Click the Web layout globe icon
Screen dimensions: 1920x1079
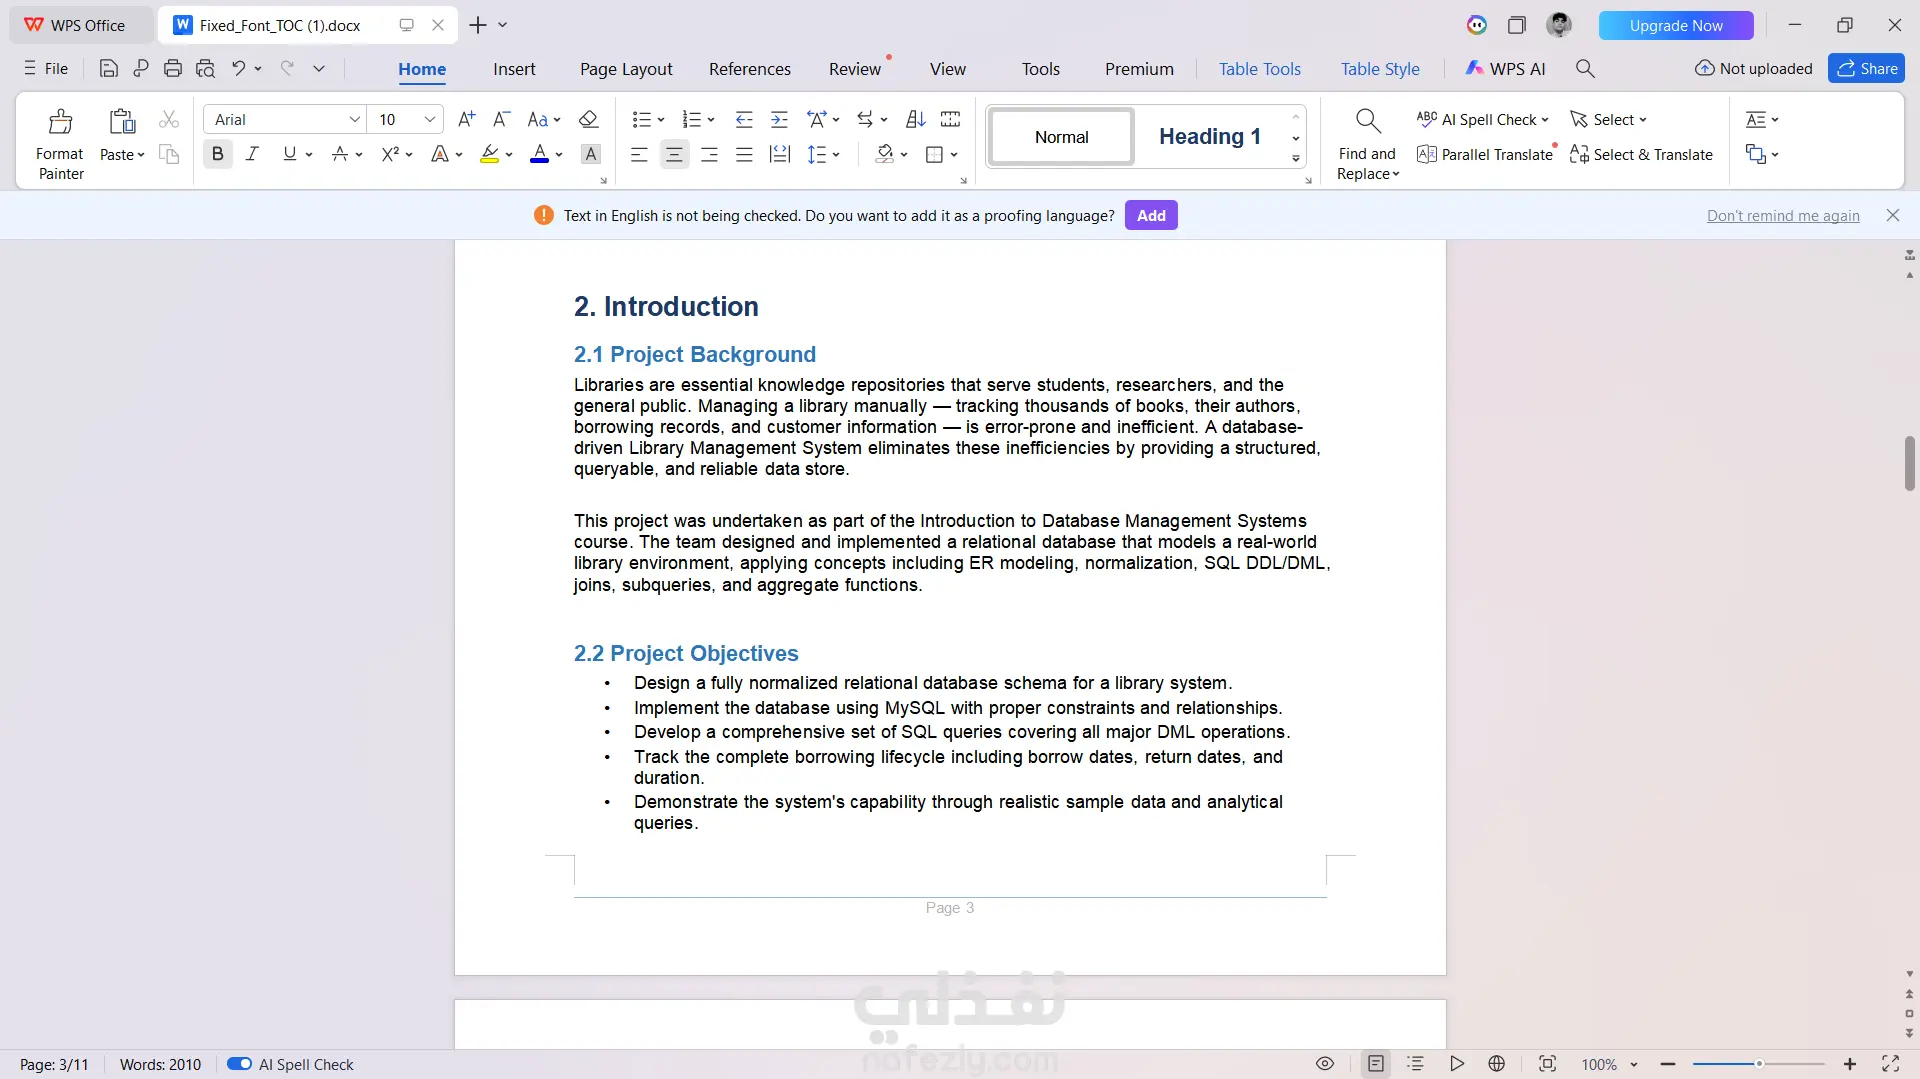(1497, 1064)
